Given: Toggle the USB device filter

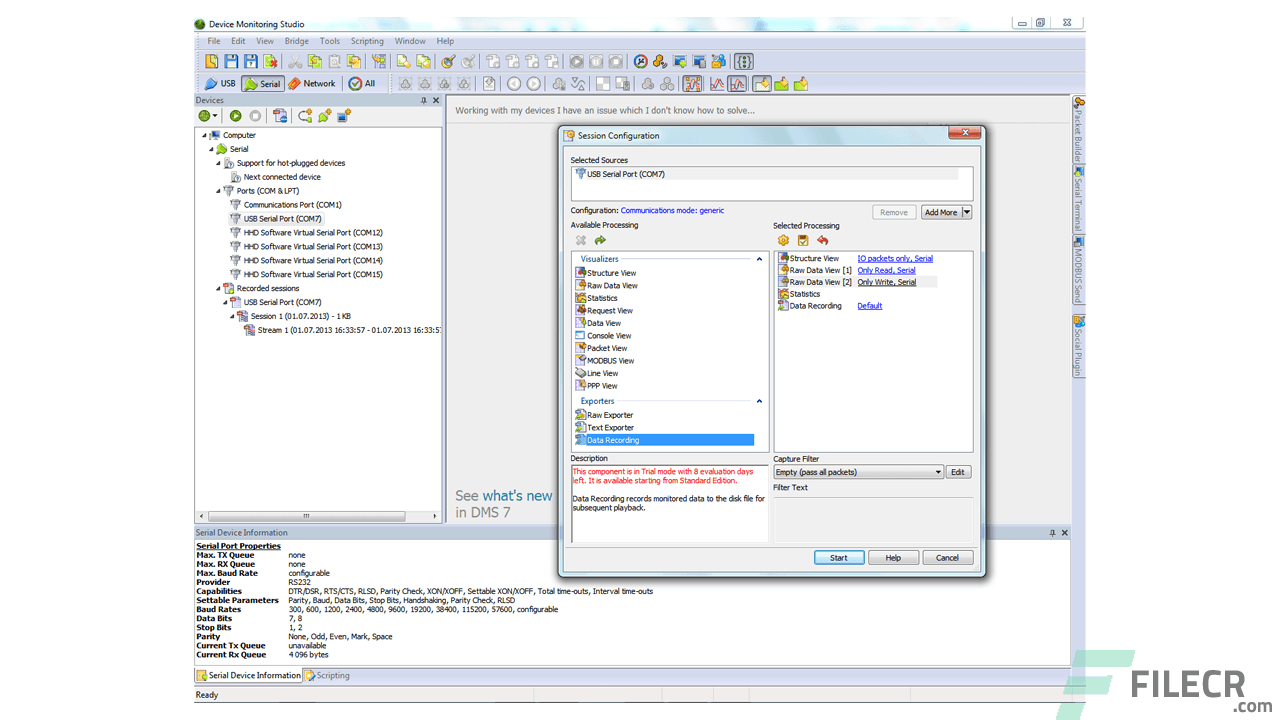Looking at the screenshot, I should click(220, 84).
